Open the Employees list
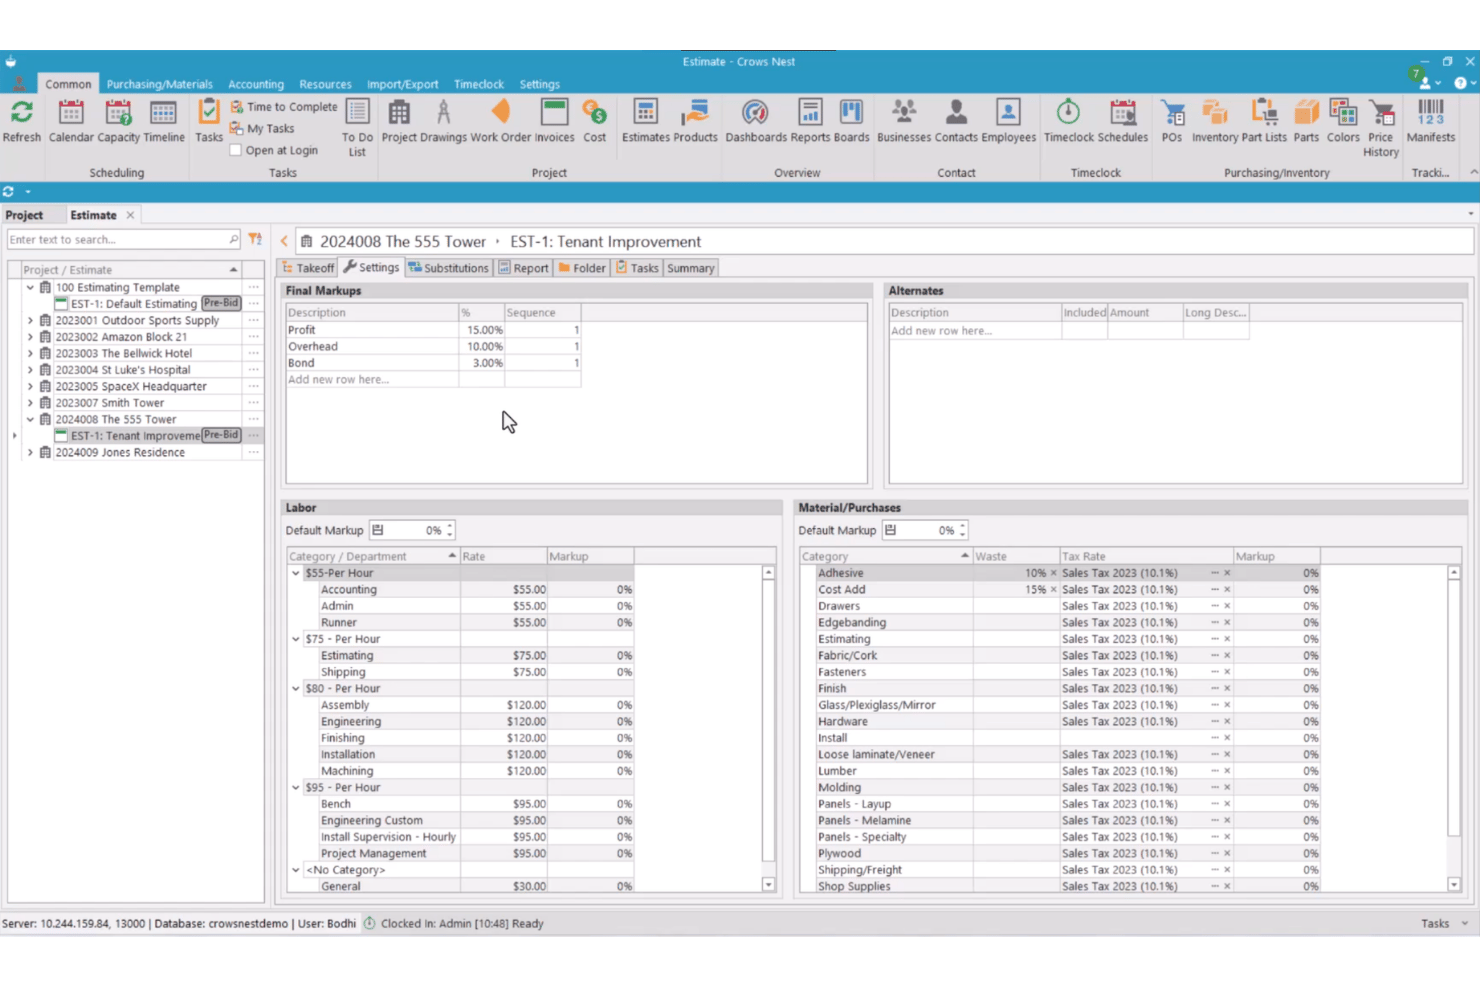Image resolution: width=1480 pixels, height=987 pixels. coord(1008,121)
